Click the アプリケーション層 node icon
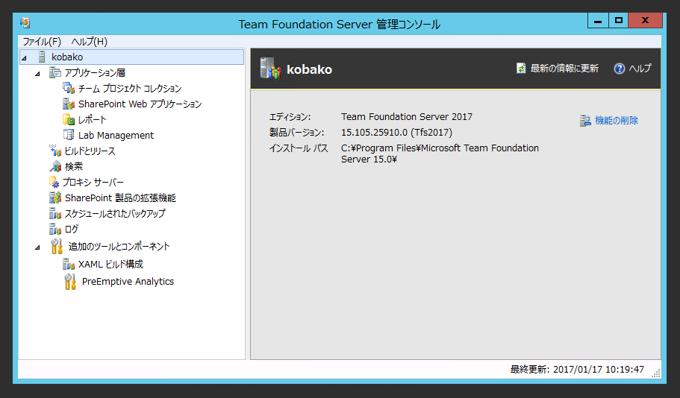 pyautogui.click(x=55, y=72)
